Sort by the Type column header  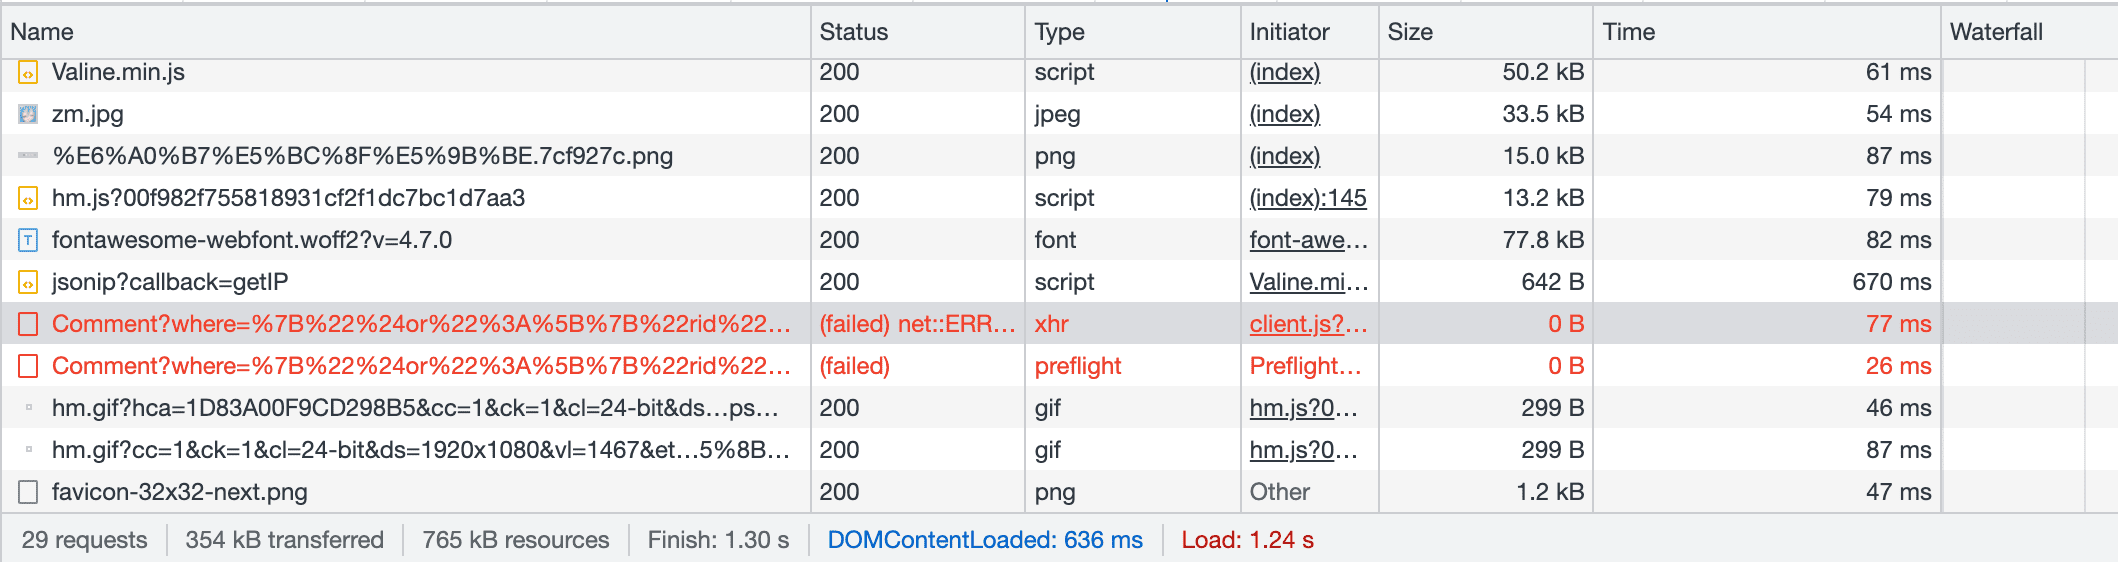pyautogui.click(x=1059, y=32)
